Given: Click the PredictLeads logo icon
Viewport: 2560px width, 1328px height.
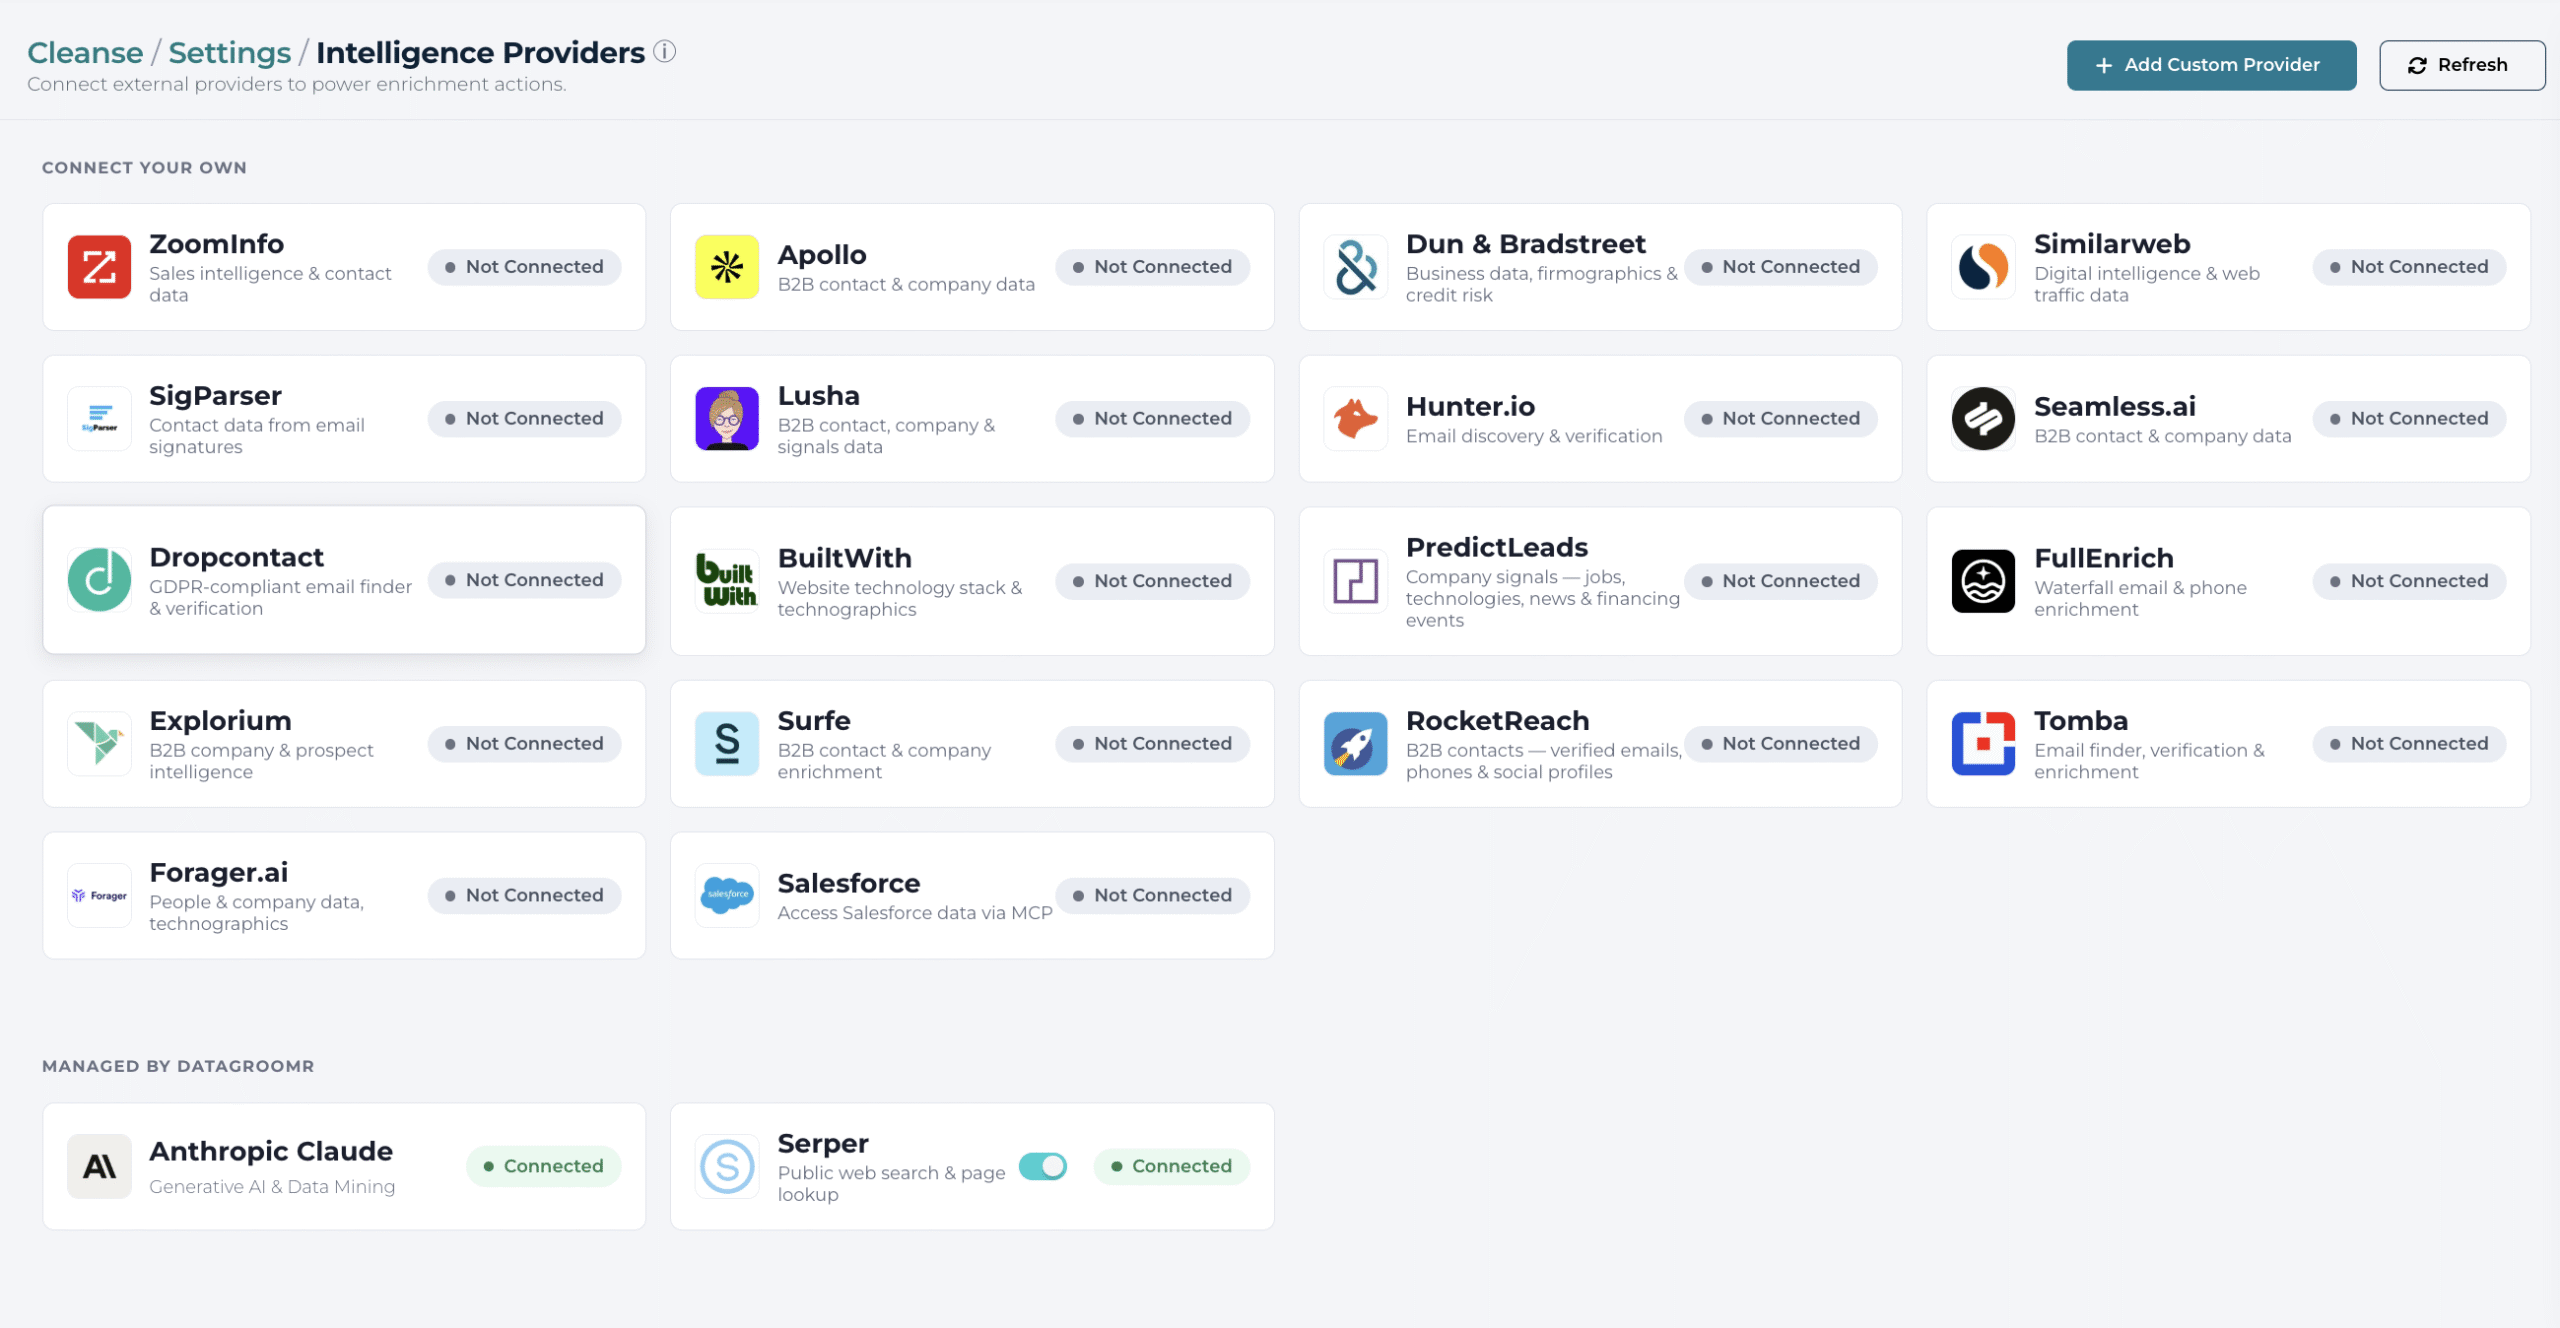Looking at the screenshot, I should pyautogui.click(x=1355, y=581).
